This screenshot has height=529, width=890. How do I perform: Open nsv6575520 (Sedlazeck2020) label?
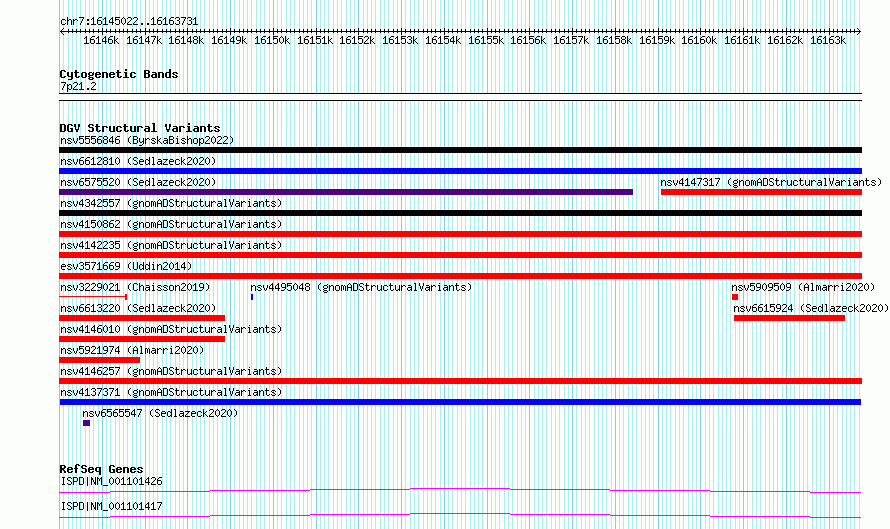[138, 182]
